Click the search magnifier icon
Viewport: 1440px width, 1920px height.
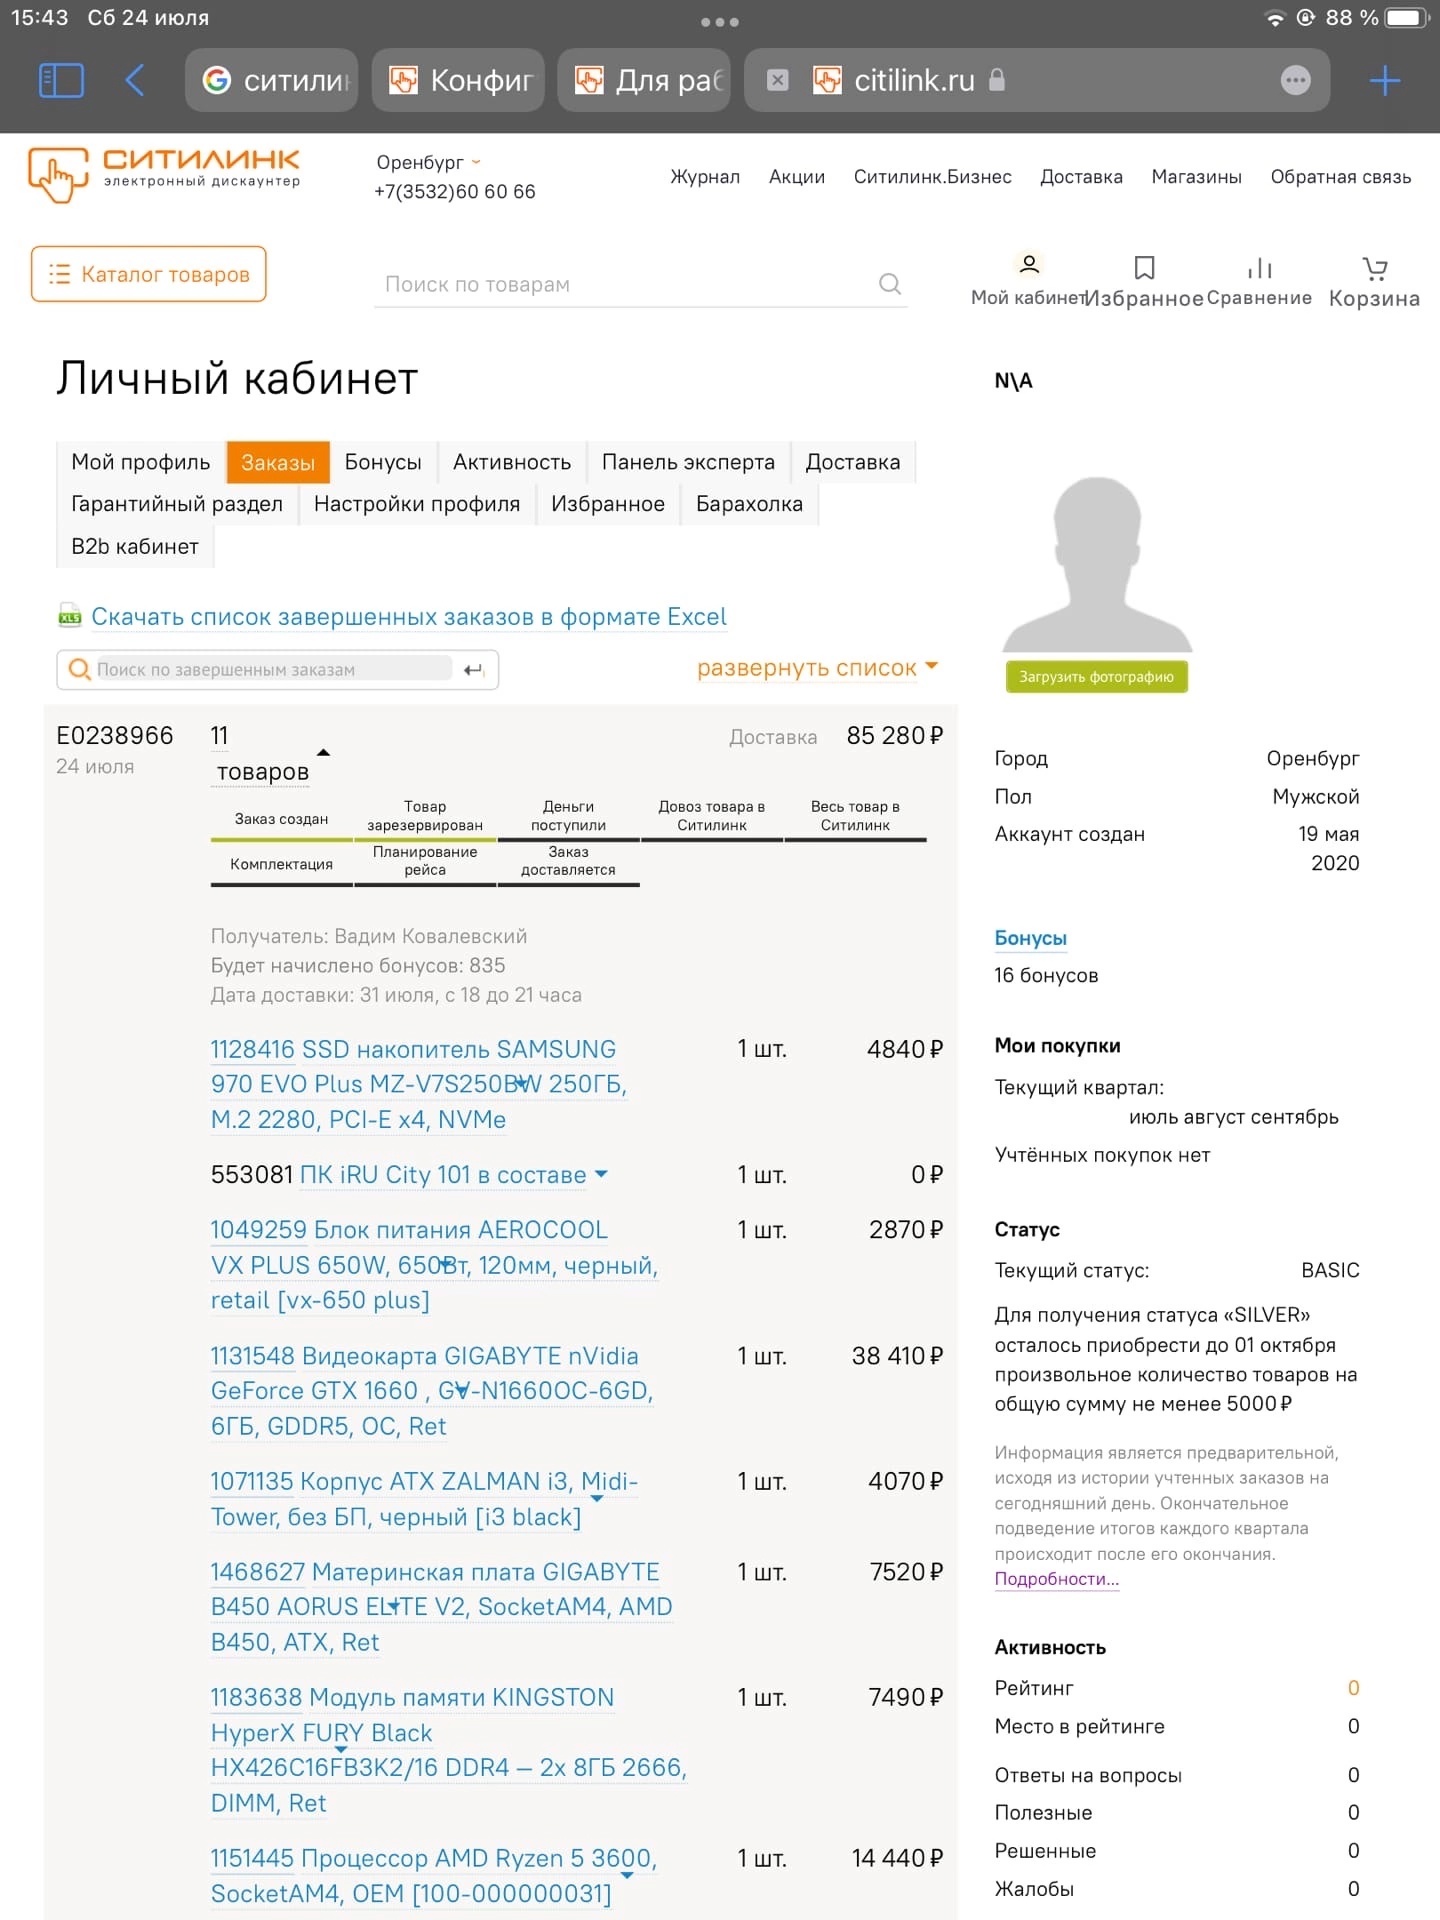[x=890, y=284]
